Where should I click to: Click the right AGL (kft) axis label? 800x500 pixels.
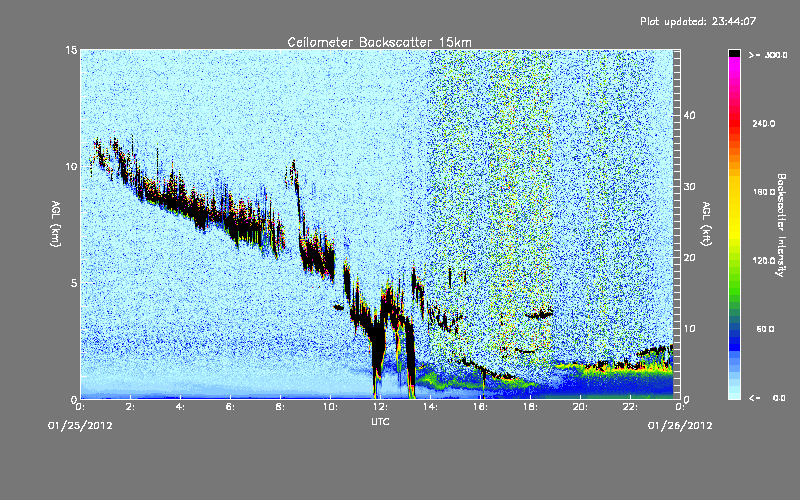point(707,224)
